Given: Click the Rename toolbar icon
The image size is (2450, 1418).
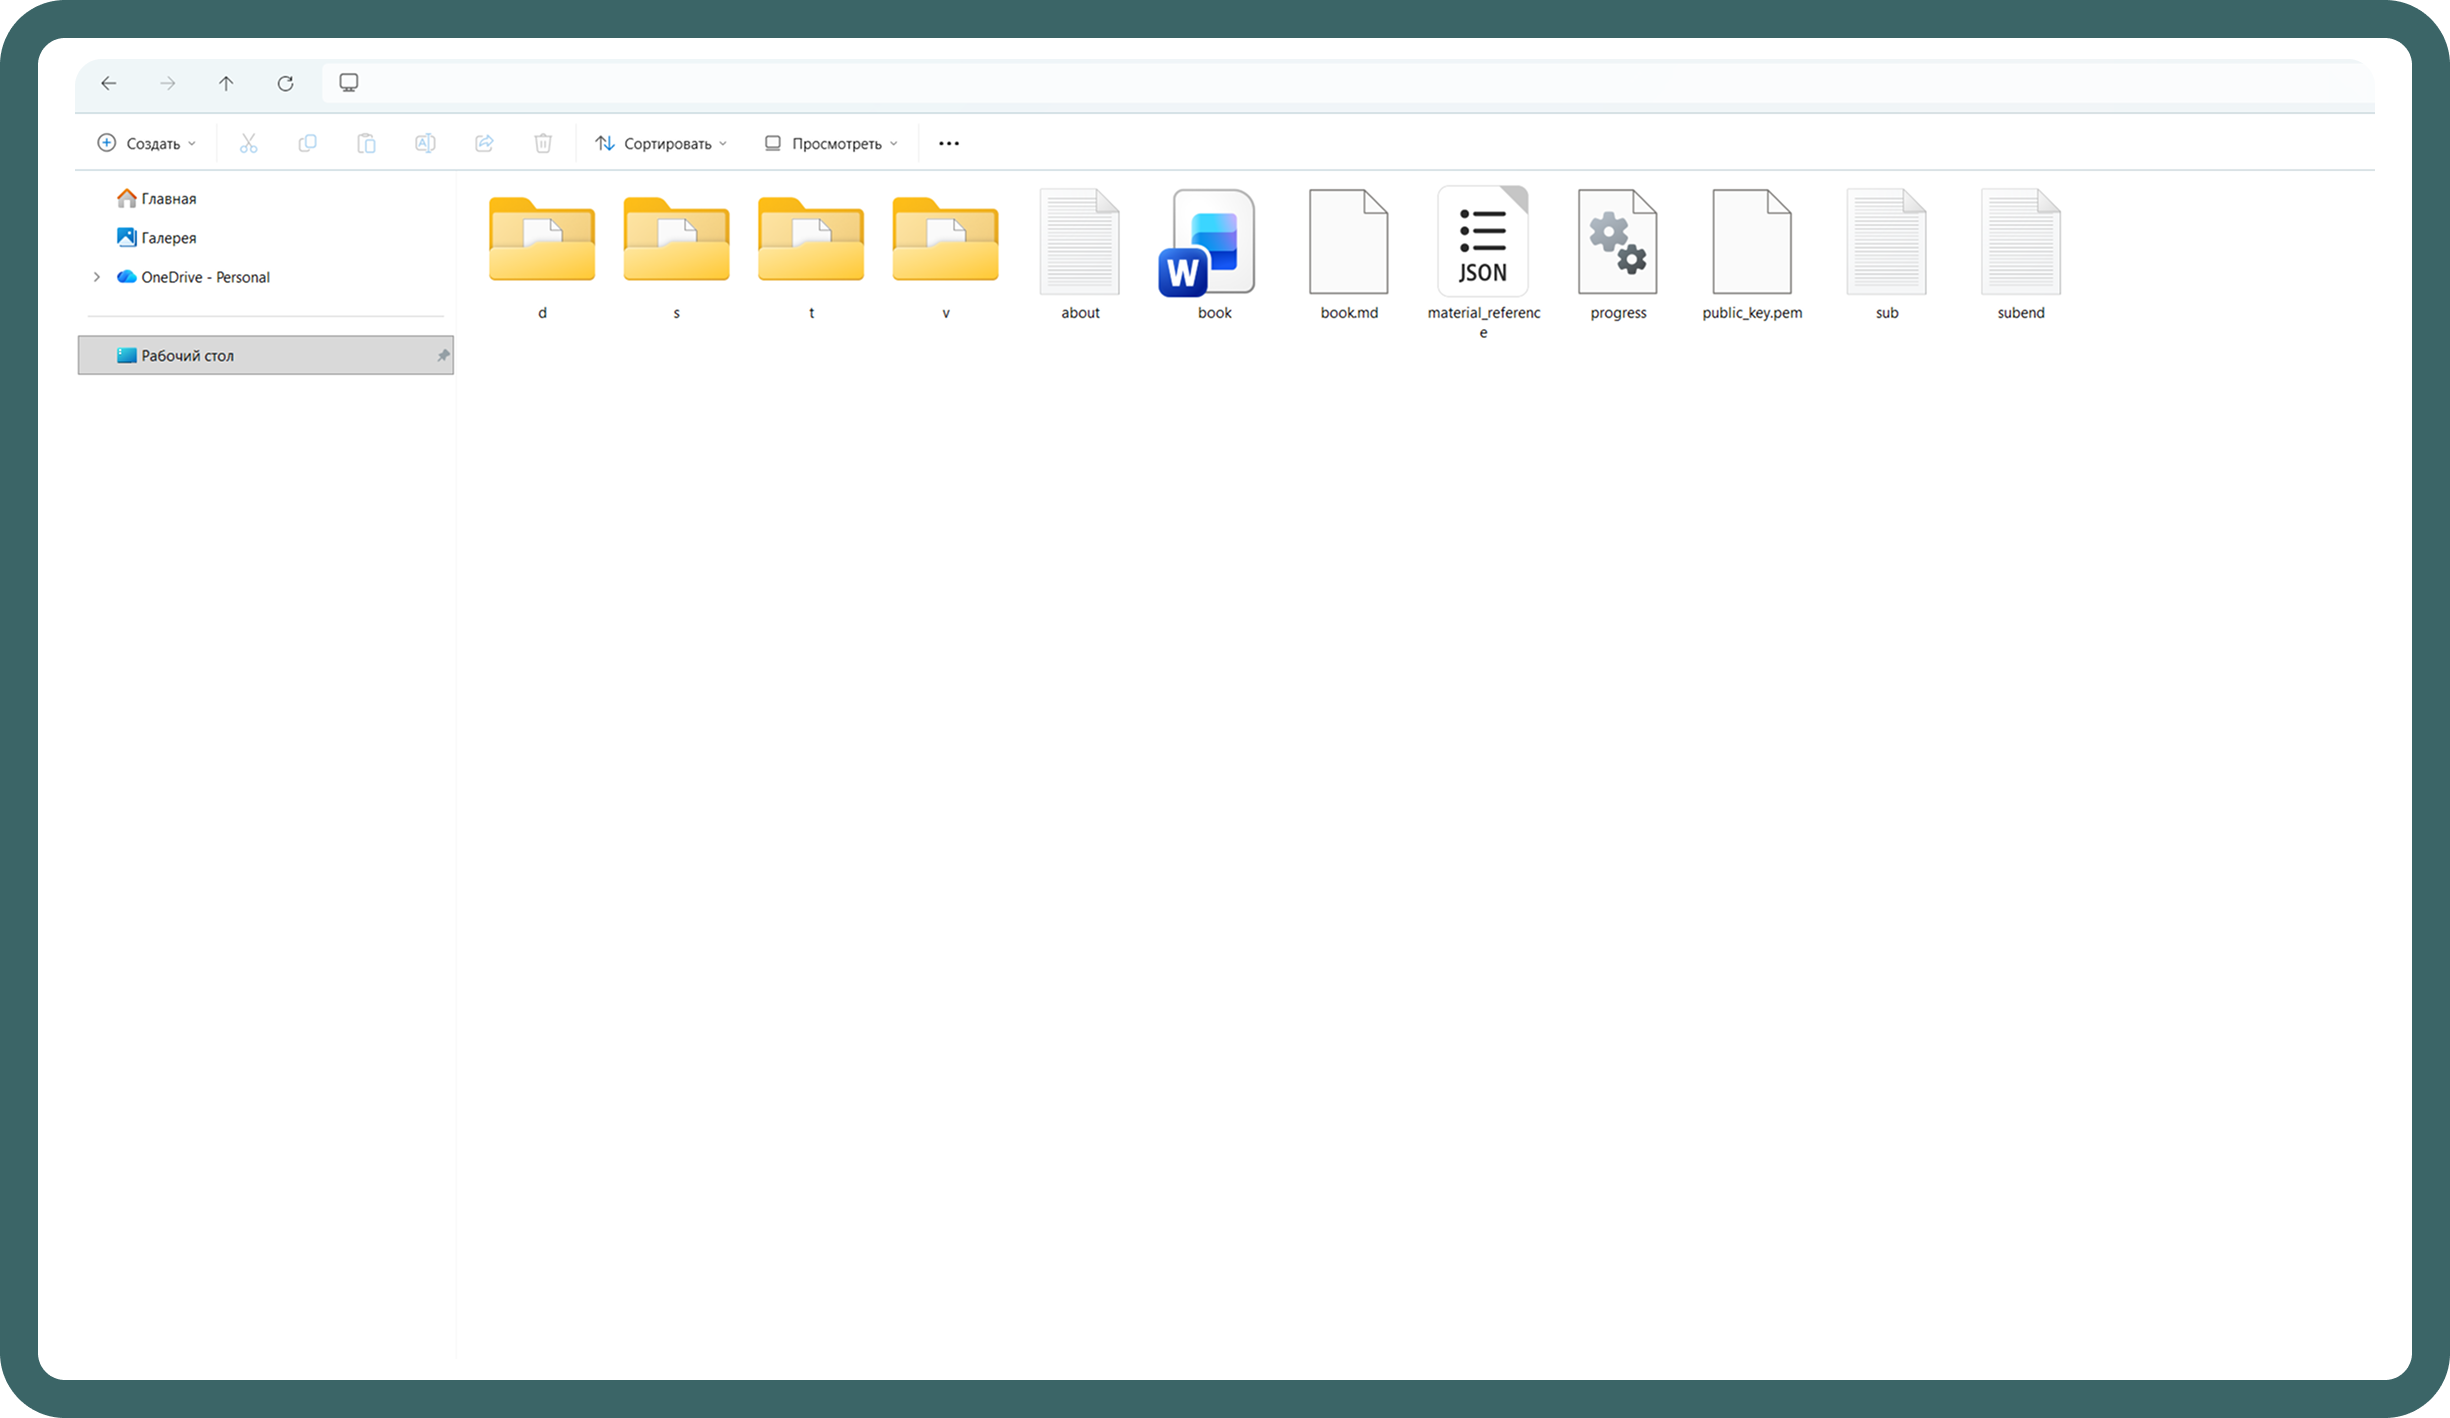Looking at the screenshot, I should point(425,143).
